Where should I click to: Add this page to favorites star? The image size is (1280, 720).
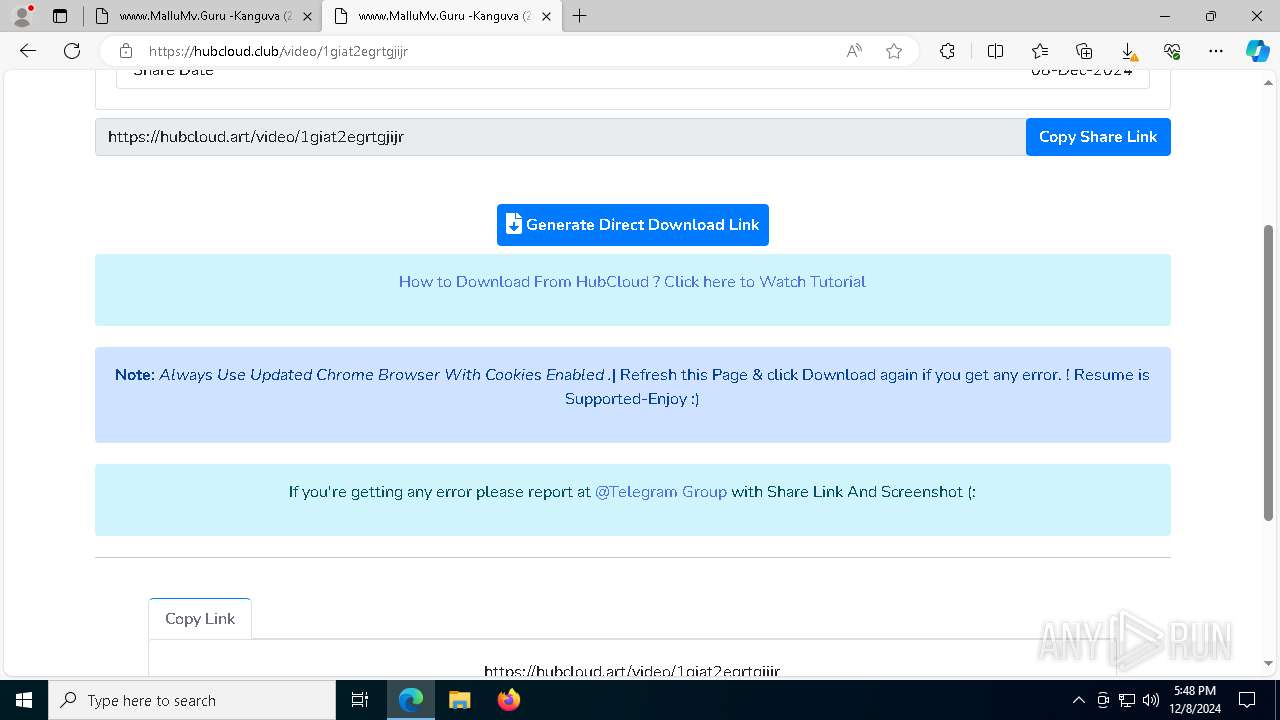pos(894,51)
